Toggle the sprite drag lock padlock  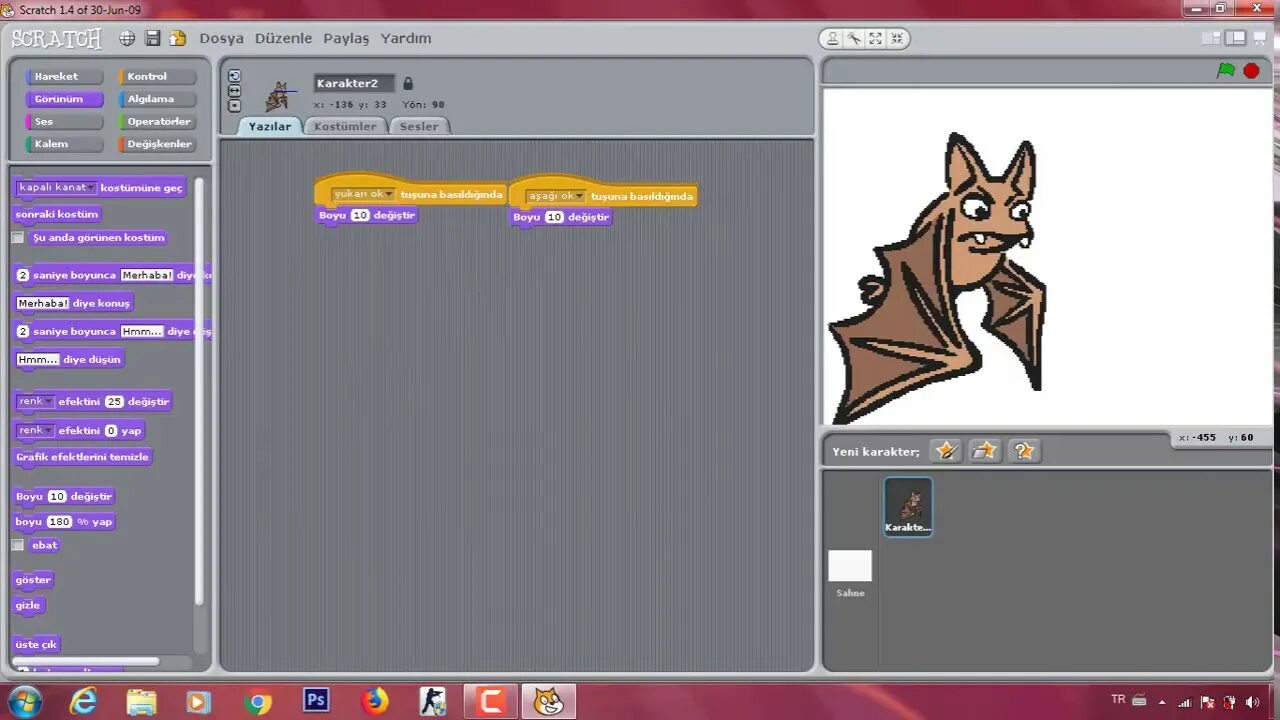tap(407, 83)
